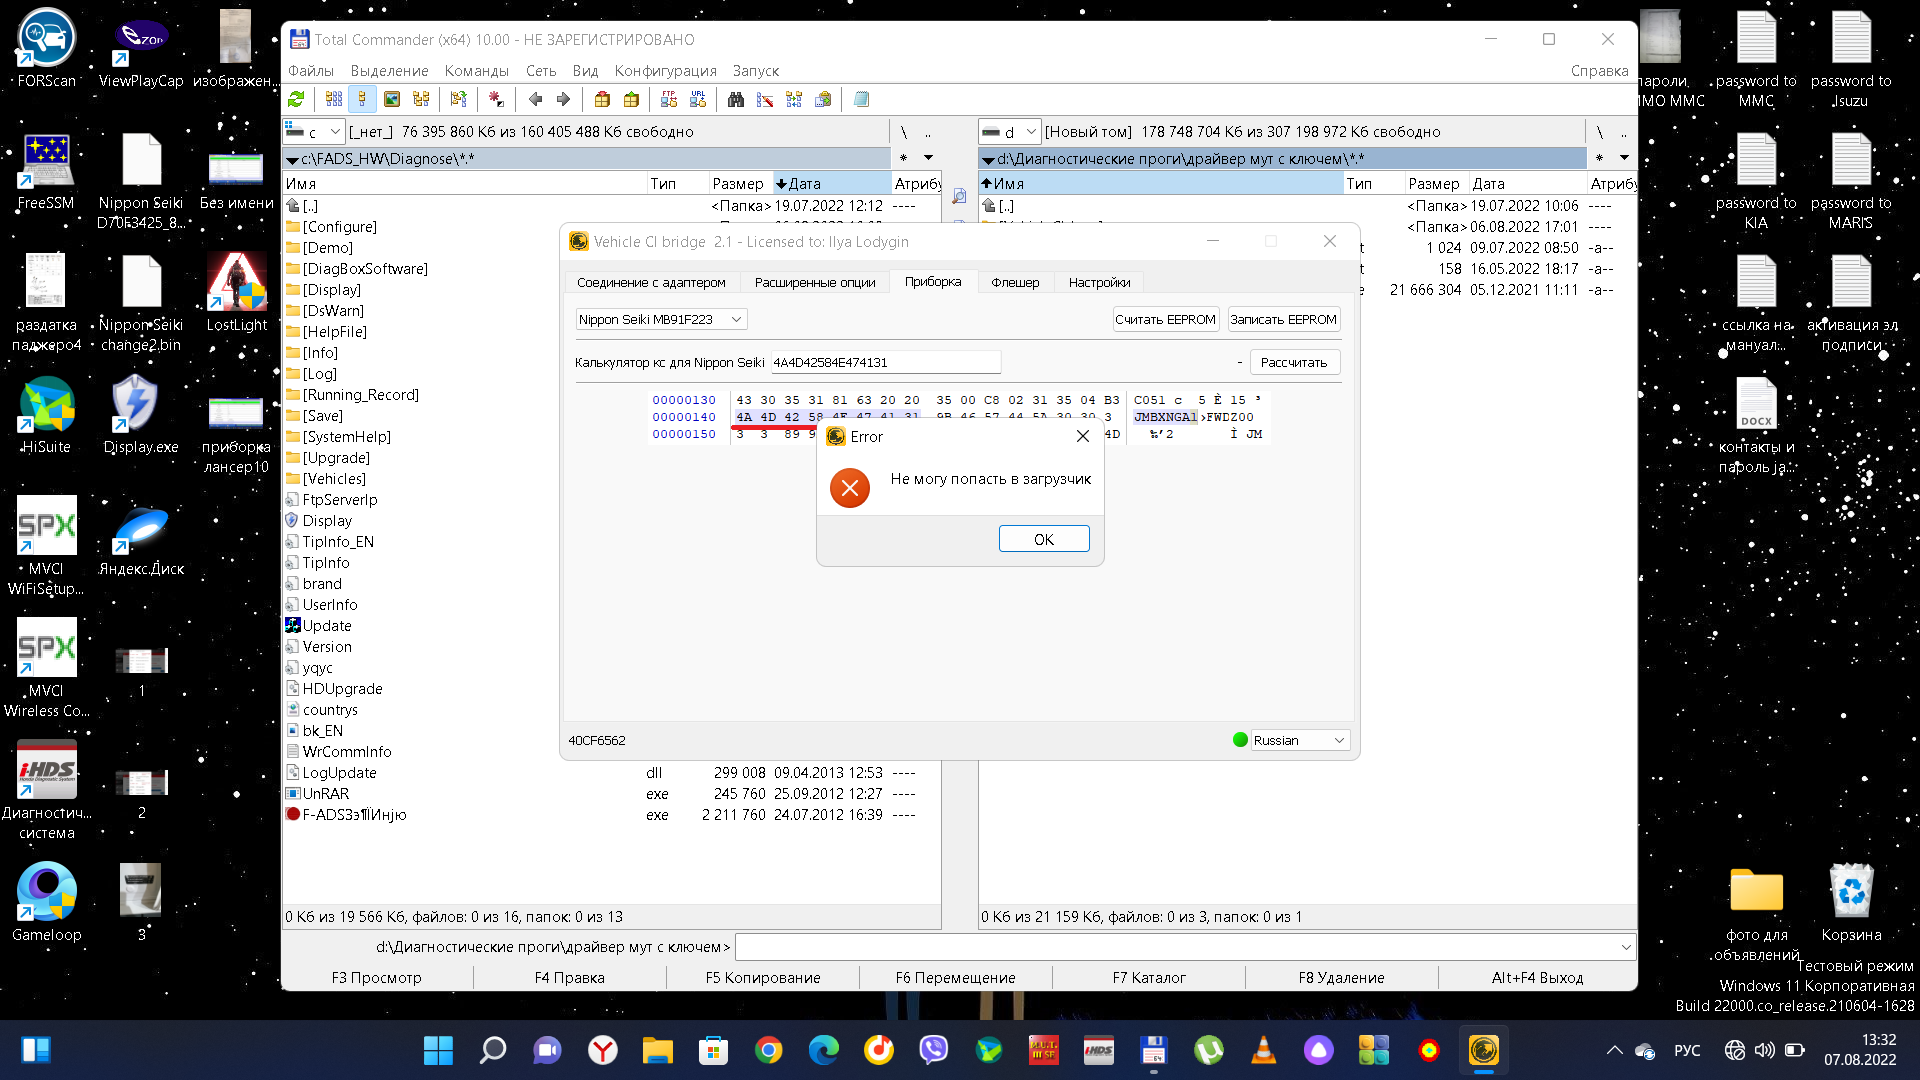Click the Back arrow in toolbar
The image size is (1920, 1080).
(x=535, y=99)
